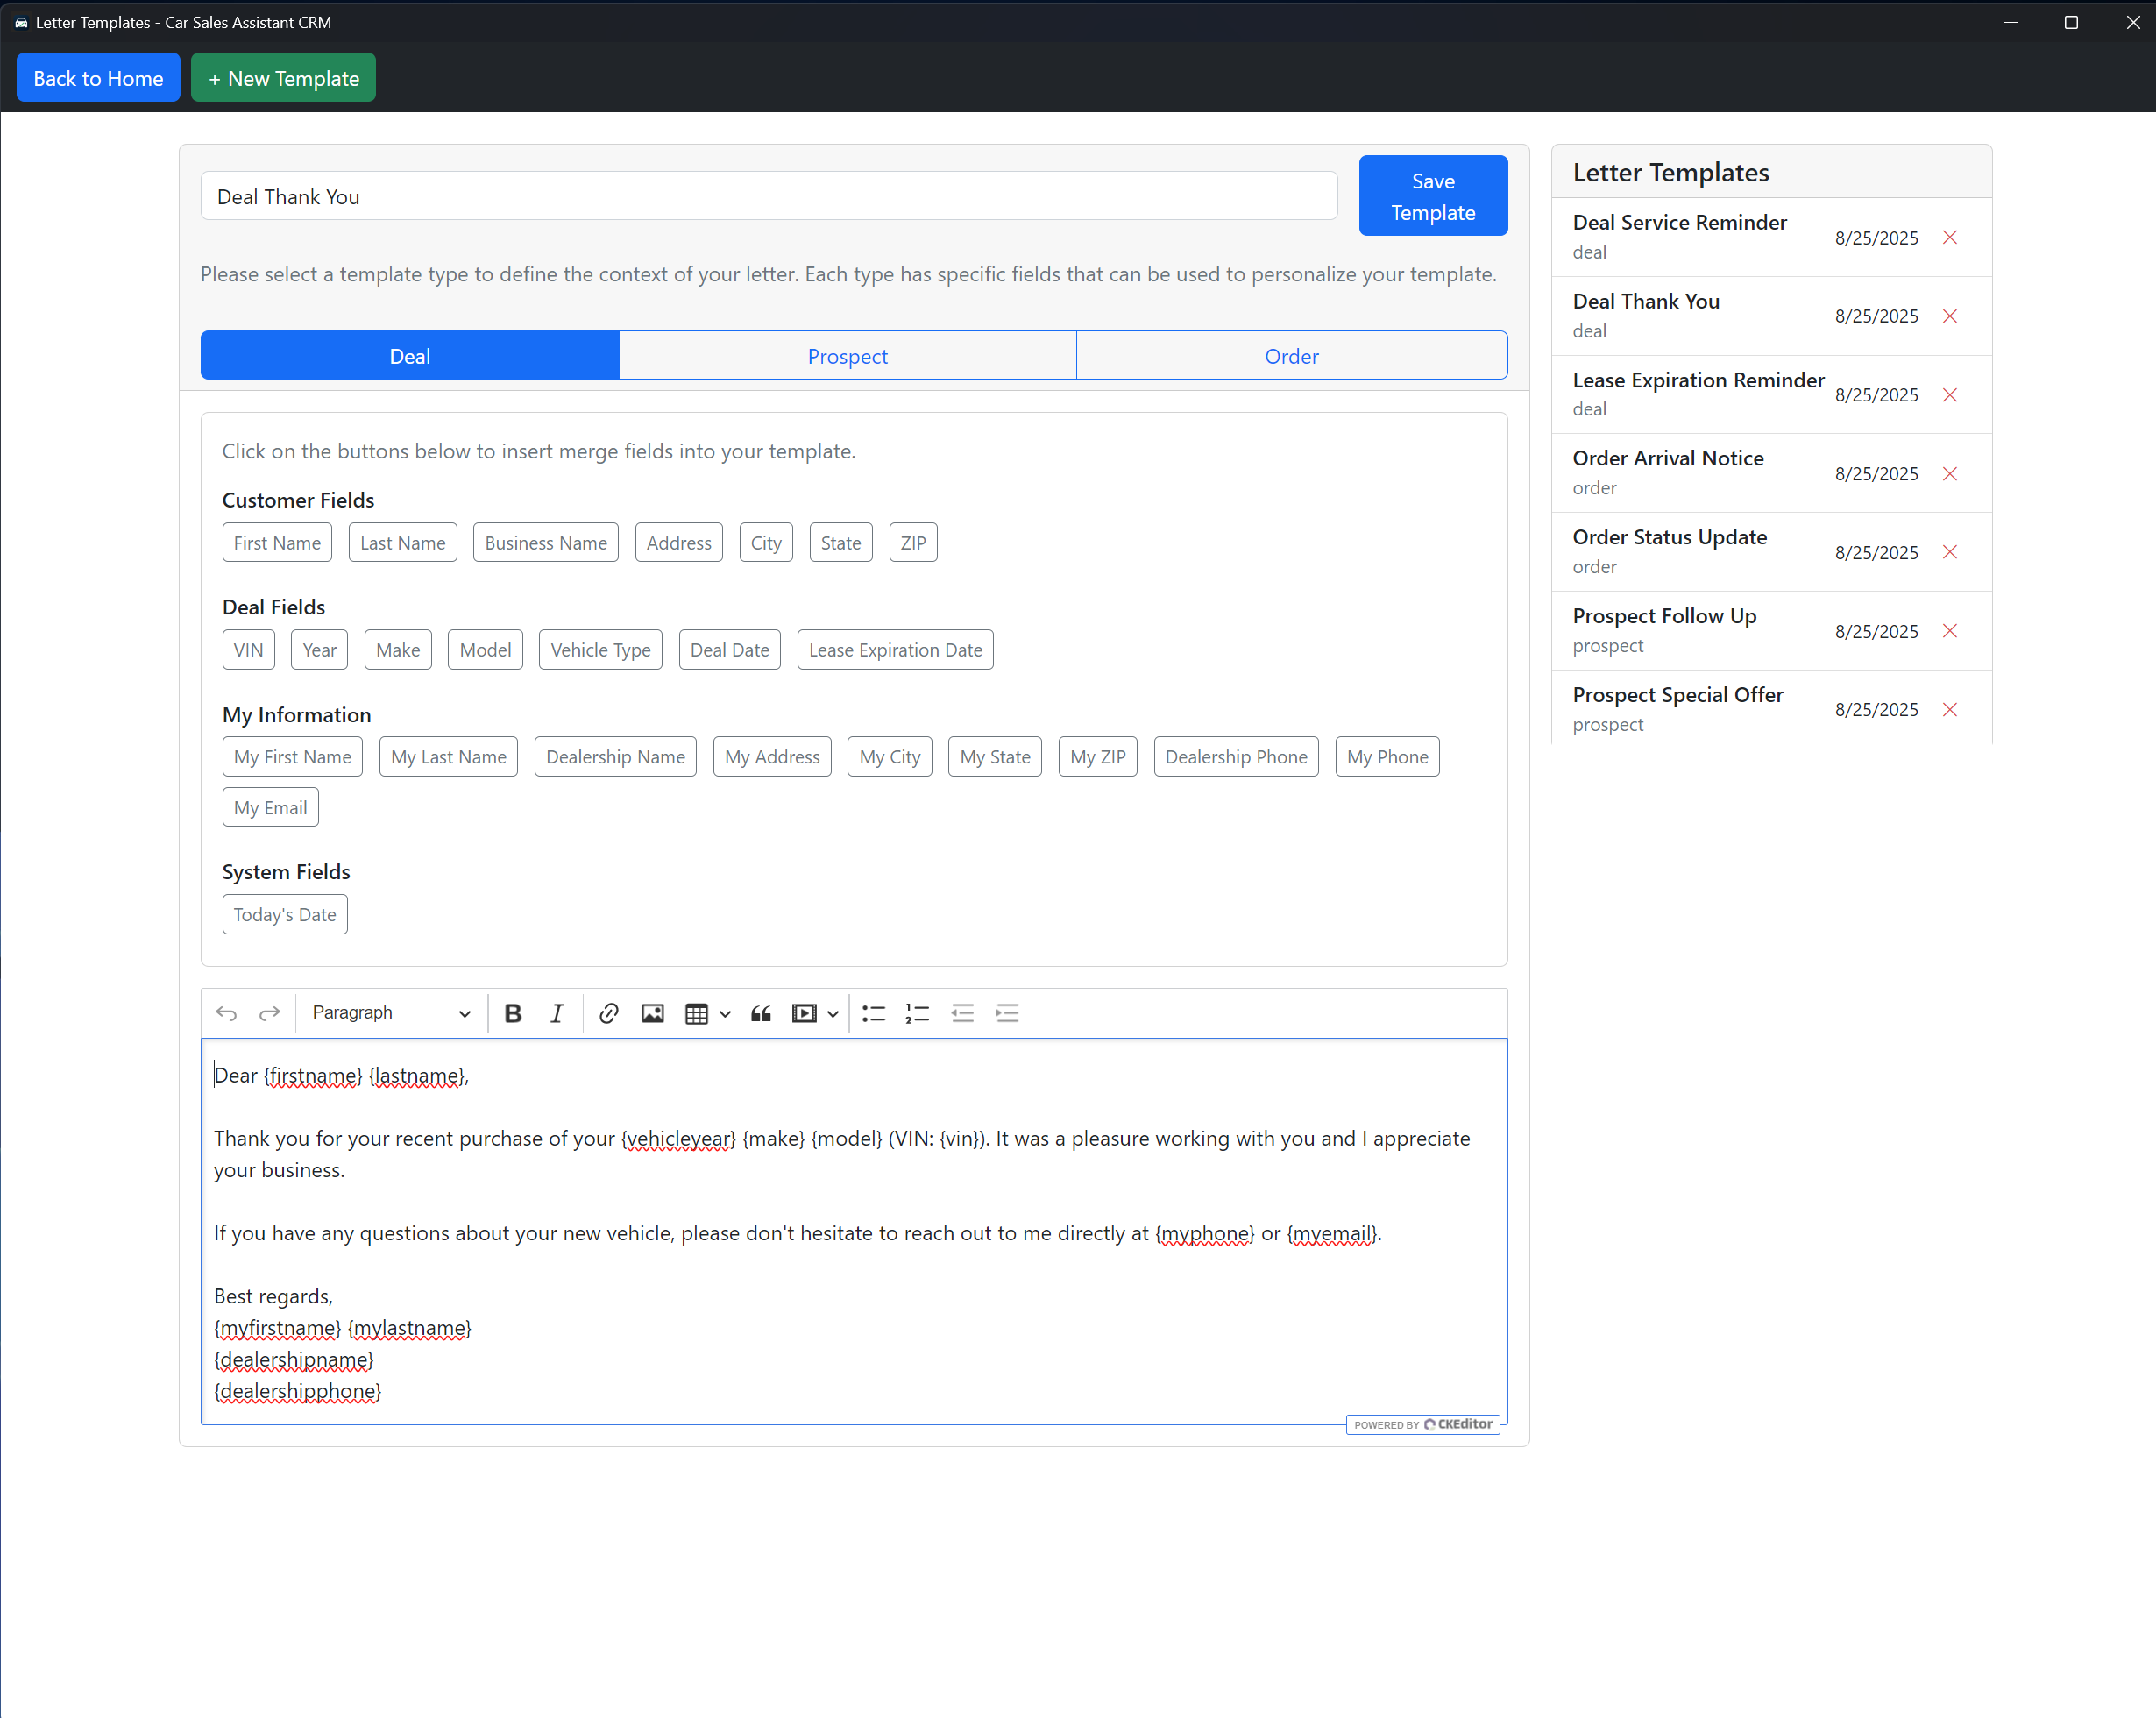Image resolution: width=2156 pixels, height=1718 pixels.
Task: Click the insert link icon
Action: (x=608, y=1013)
